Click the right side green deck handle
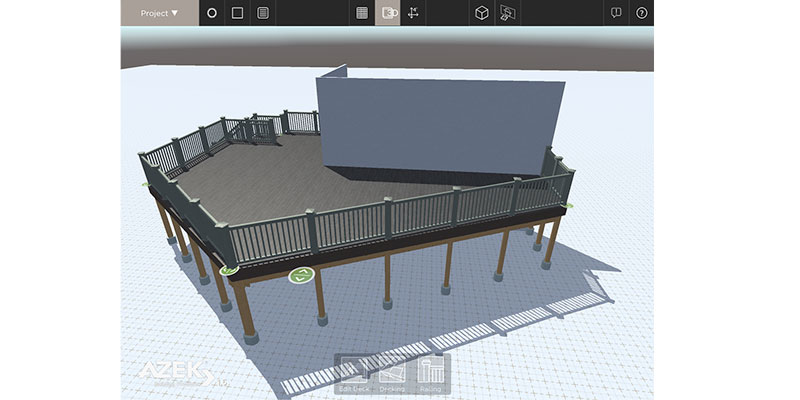Image resolution: width=800 pixels, height=400 pixels. pos(569,205)
